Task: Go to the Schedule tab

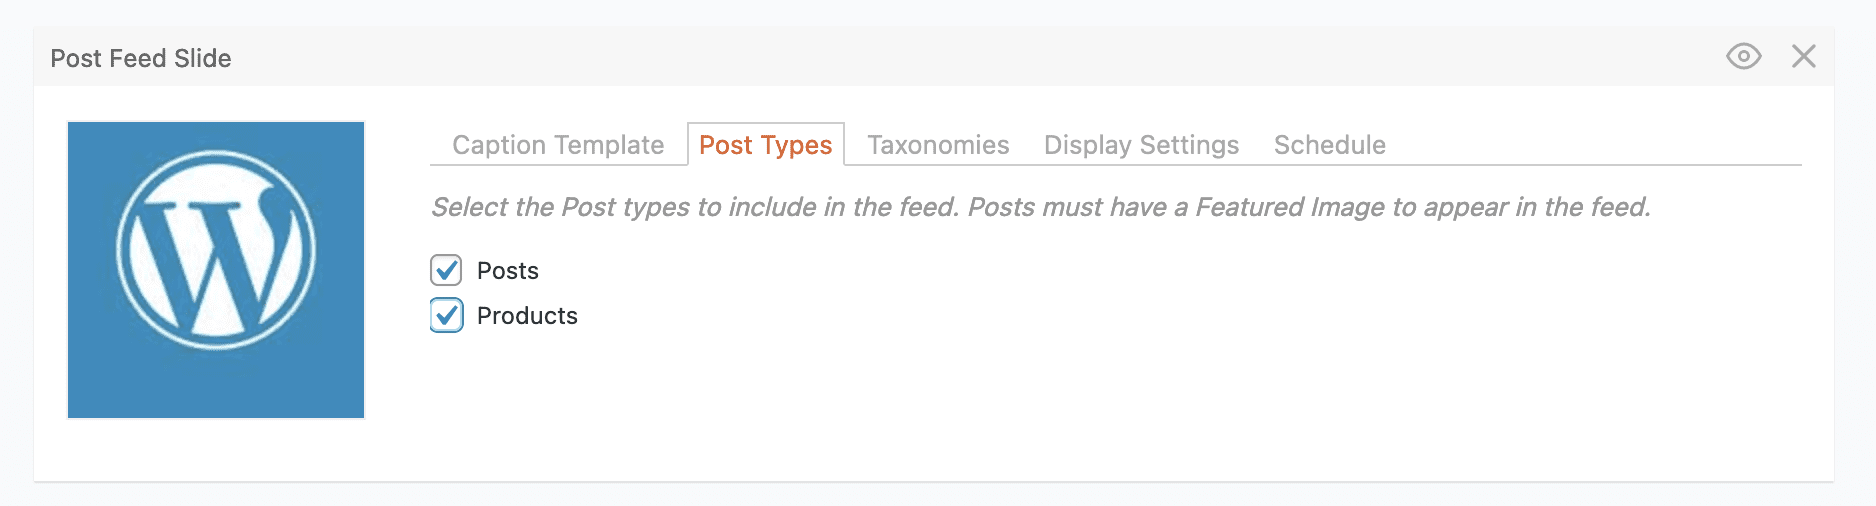Action: (1329, 145)
